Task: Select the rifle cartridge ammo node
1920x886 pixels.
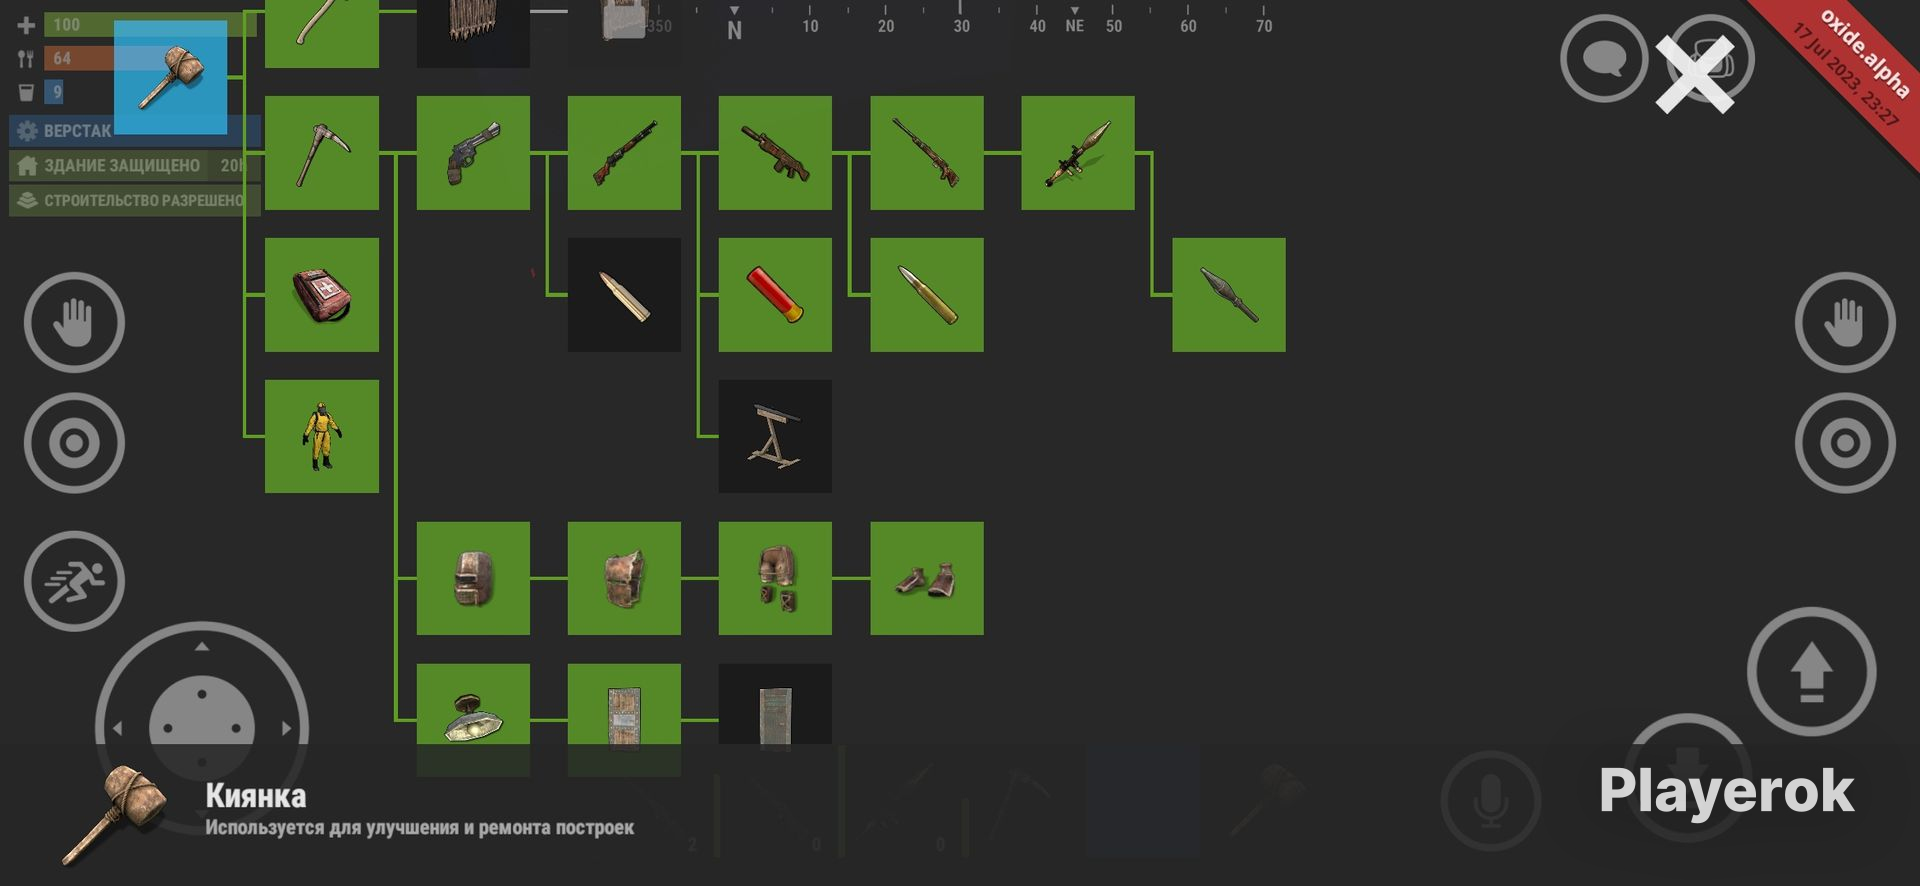Action: 927,295
